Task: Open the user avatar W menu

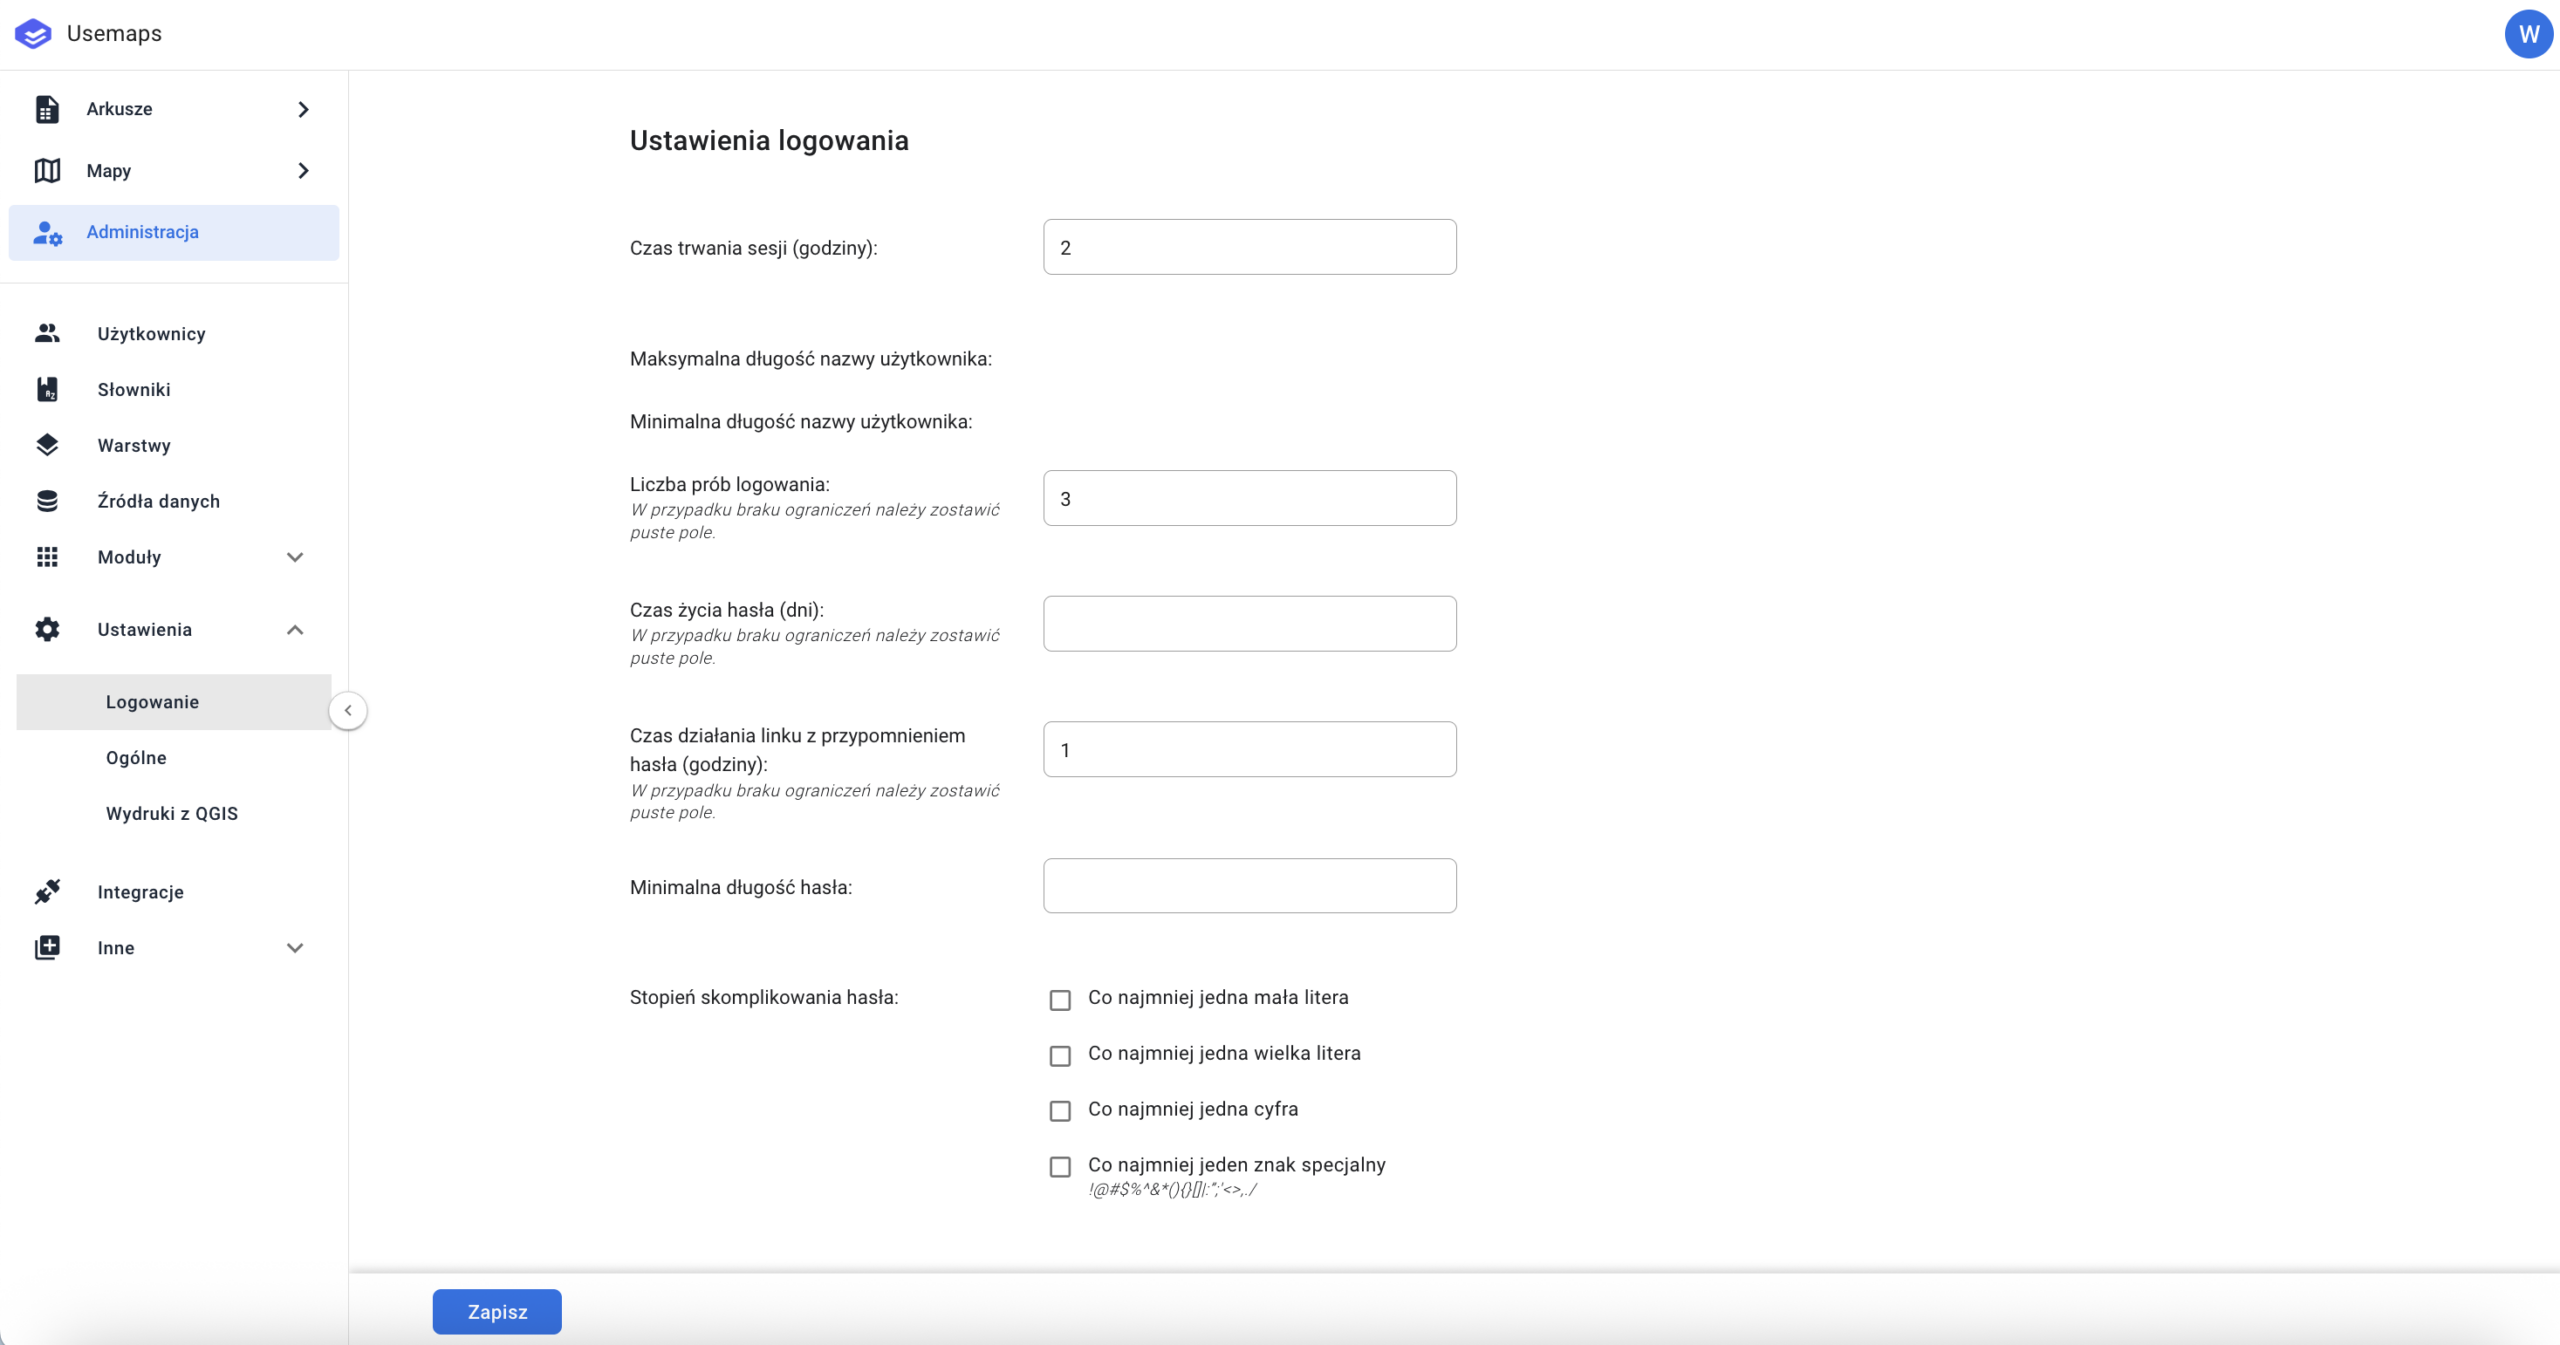Action: 2528,34
